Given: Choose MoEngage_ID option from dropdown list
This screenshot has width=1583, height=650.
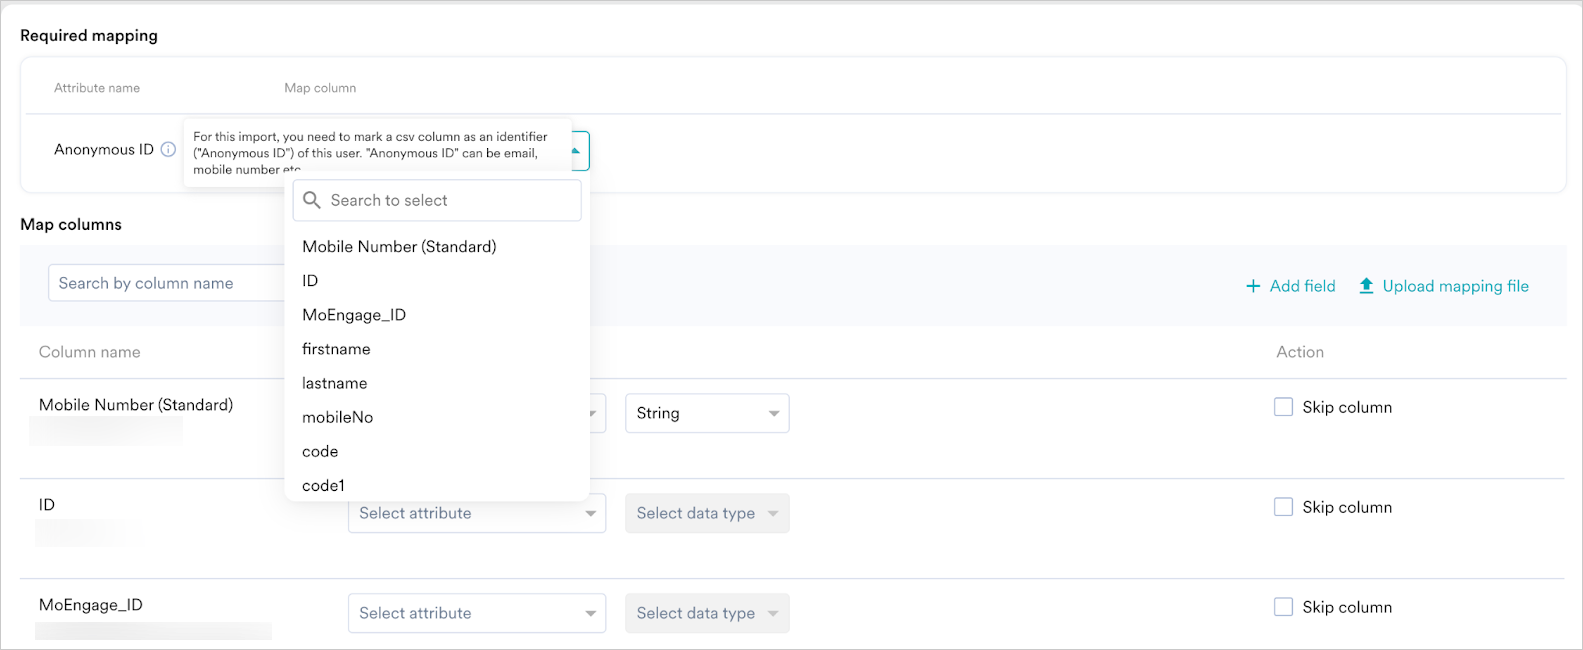Looking at the screenshot, I should pos(354,315).
